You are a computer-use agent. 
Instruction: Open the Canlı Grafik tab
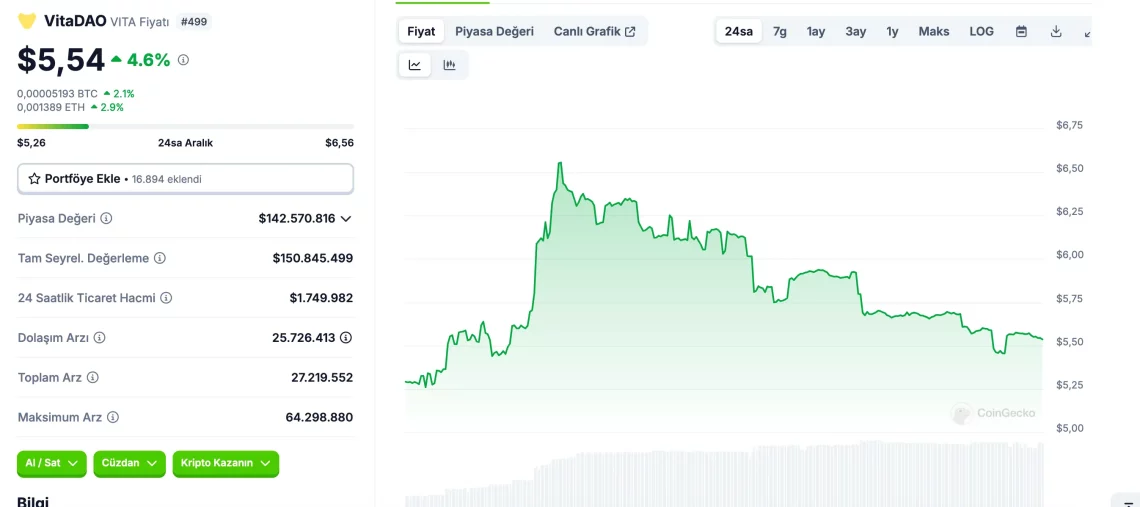pos(594,31)
